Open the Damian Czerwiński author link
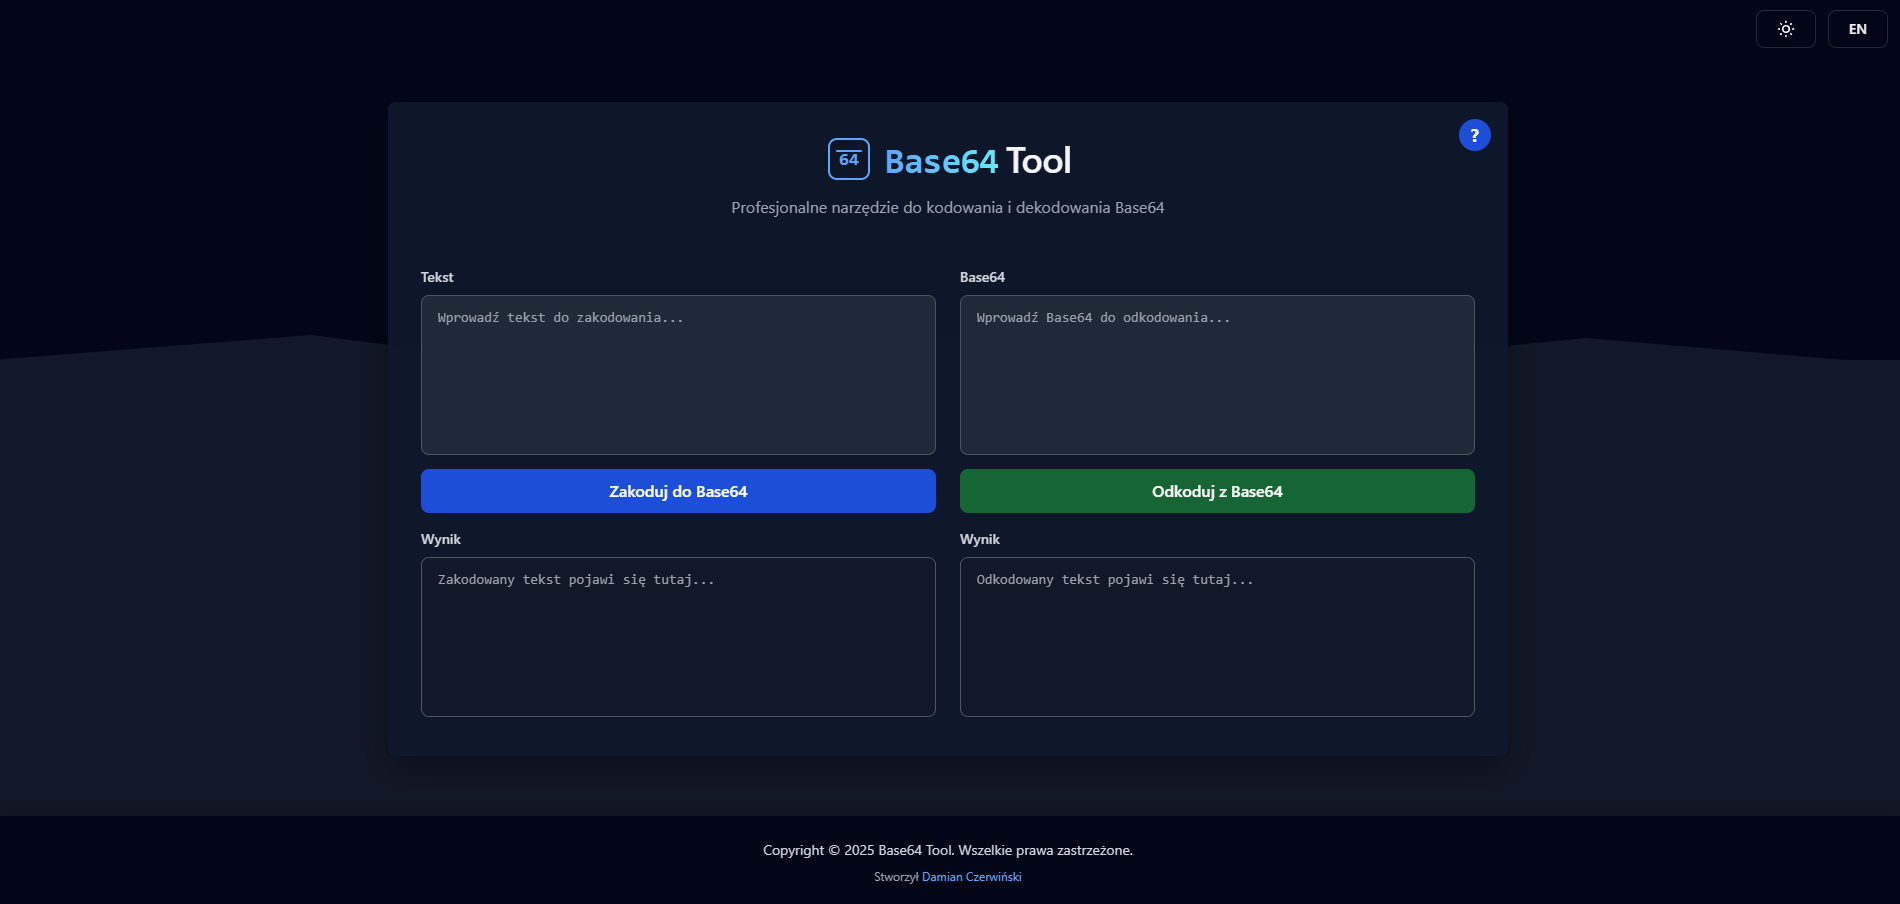Screen dimensions: 1900x904 (971, 877)
